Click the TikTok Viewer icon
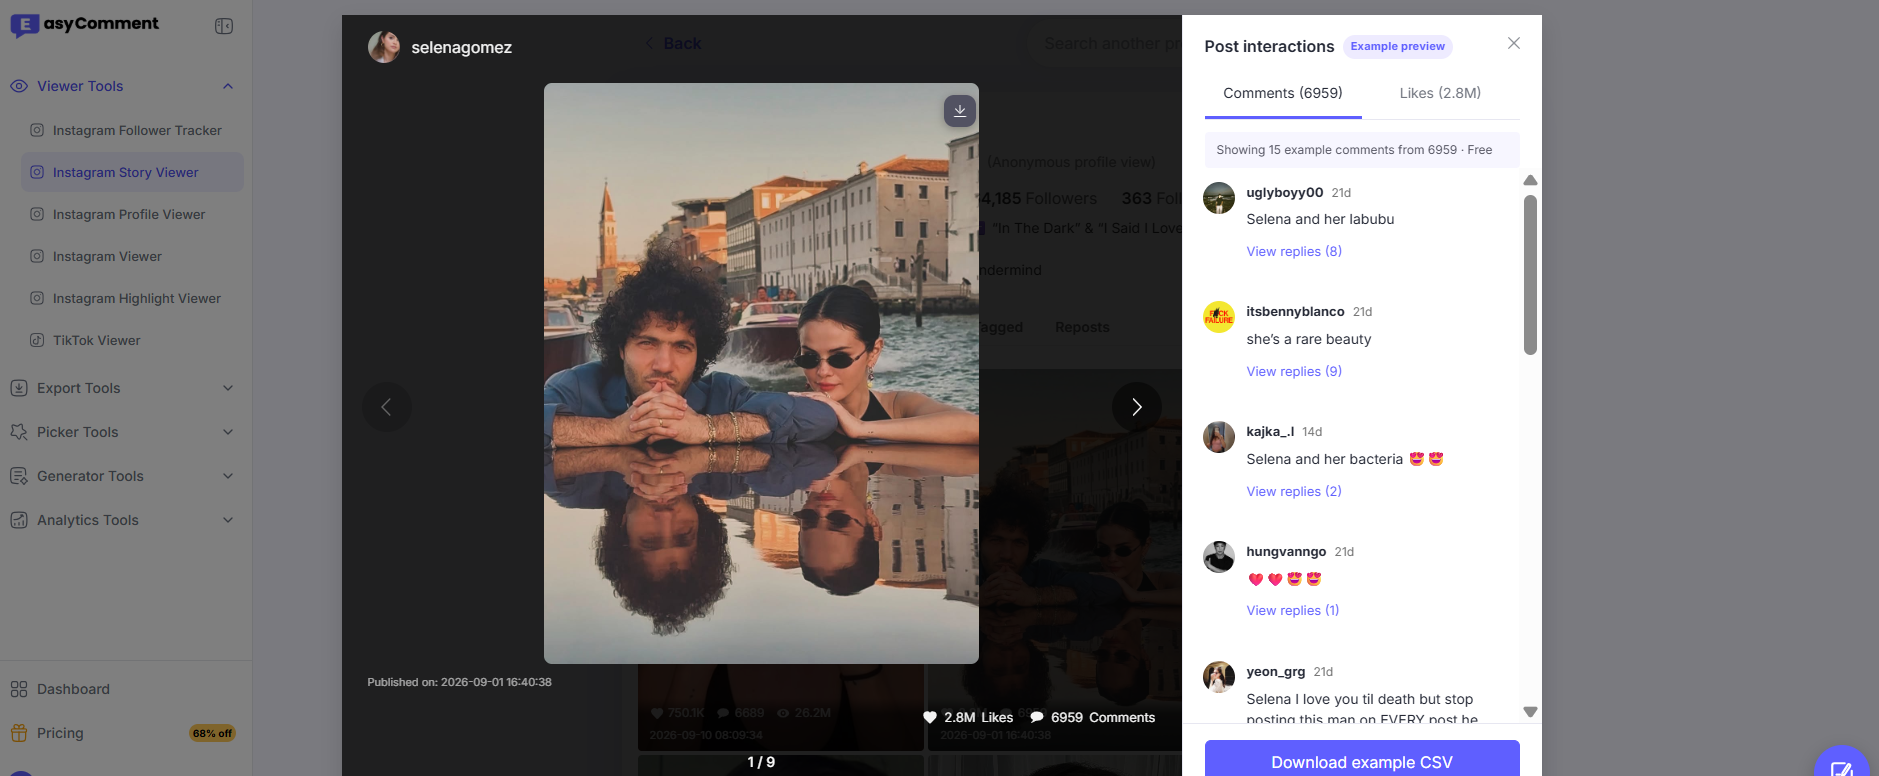The height and width of the screenshot is (776, 1879). coord(37,340)
